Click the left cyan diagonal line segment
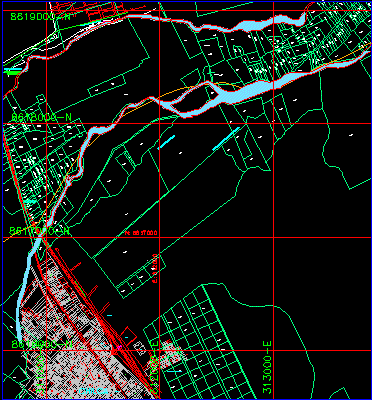The image size is (372, 400). (166, 142)
